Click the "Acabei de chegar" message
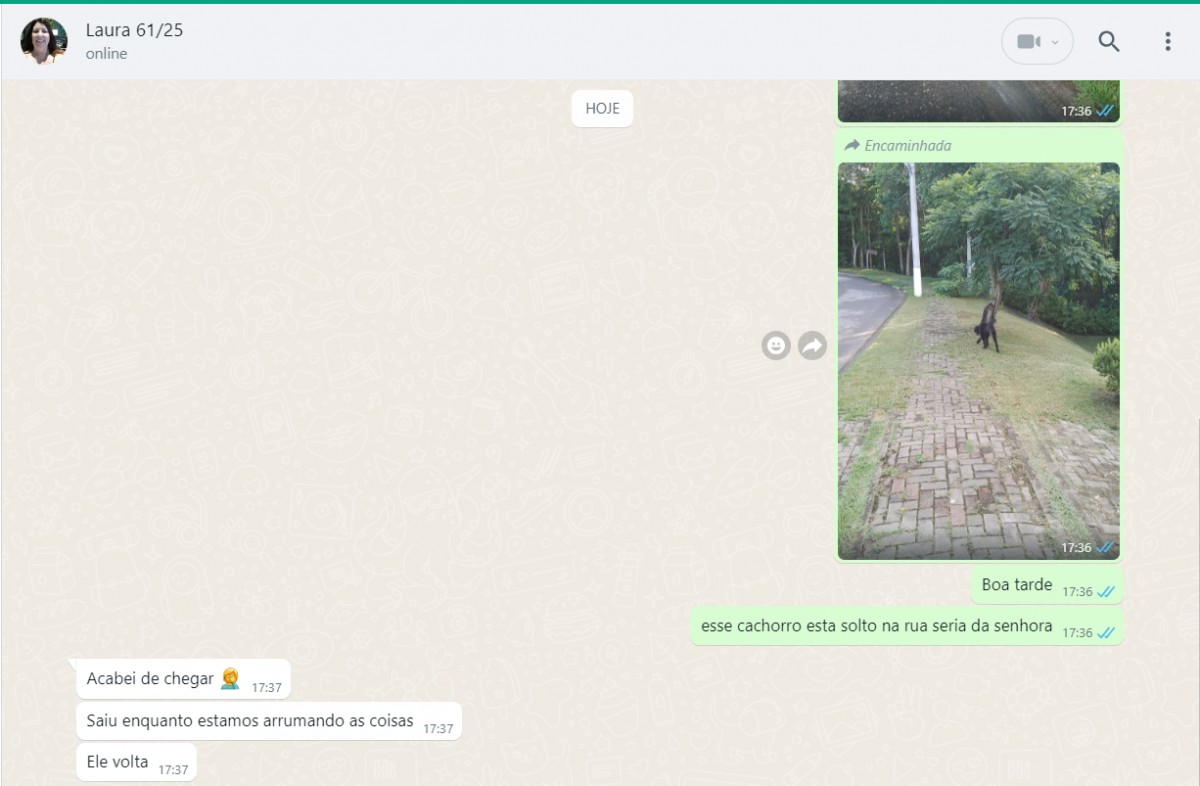Viewport: 1200px width, 786px height. pyautogui.click(x=150, y=679)
